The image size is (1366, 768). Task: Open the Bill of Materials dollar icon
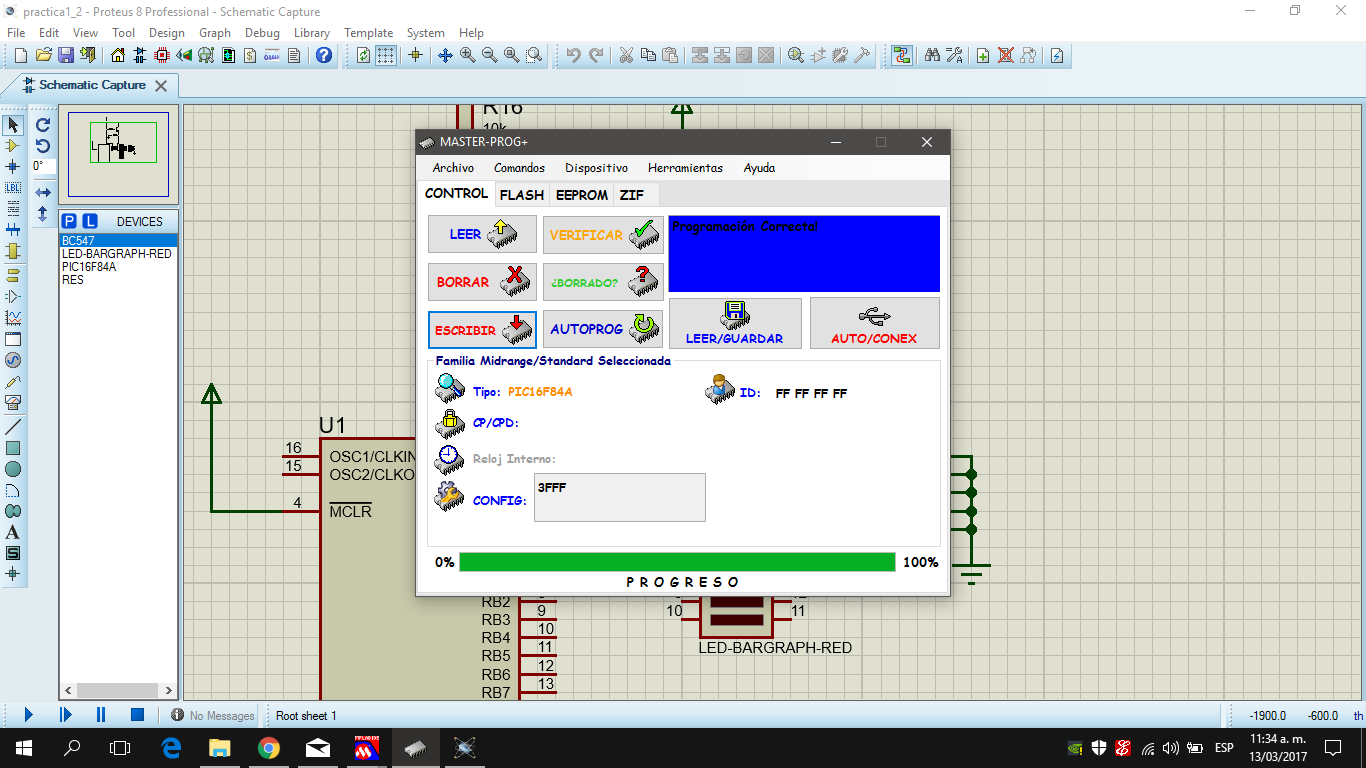[x=250, y=55]
